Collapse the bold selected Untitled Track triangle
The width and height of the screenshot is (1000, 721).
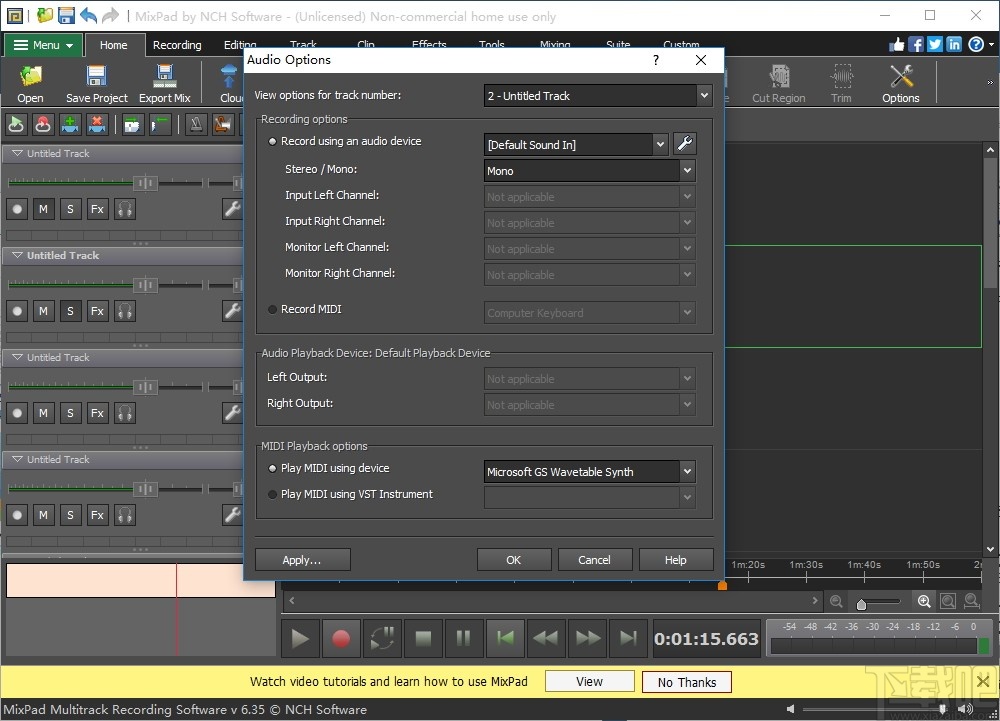17,255
